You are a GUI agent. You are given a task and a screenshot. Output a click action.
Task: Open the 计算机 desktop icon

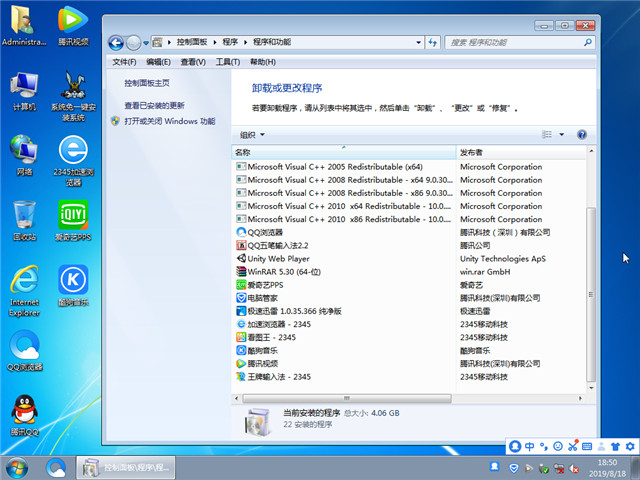click(x=24, y=91)
